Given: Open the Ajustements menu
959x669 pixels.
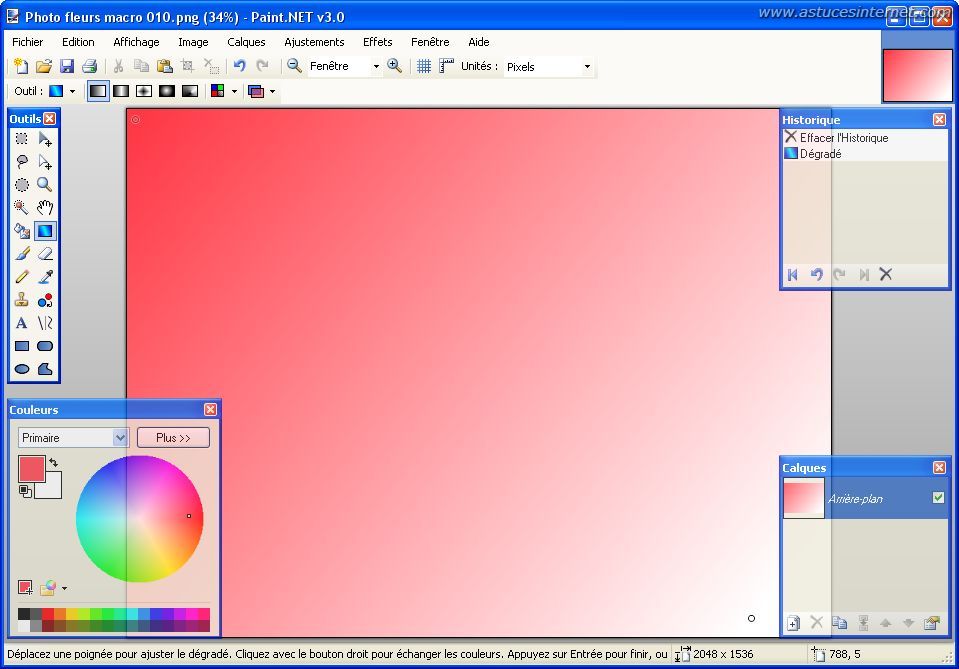Looking at the screenshot, I should (x=314, y=42).
